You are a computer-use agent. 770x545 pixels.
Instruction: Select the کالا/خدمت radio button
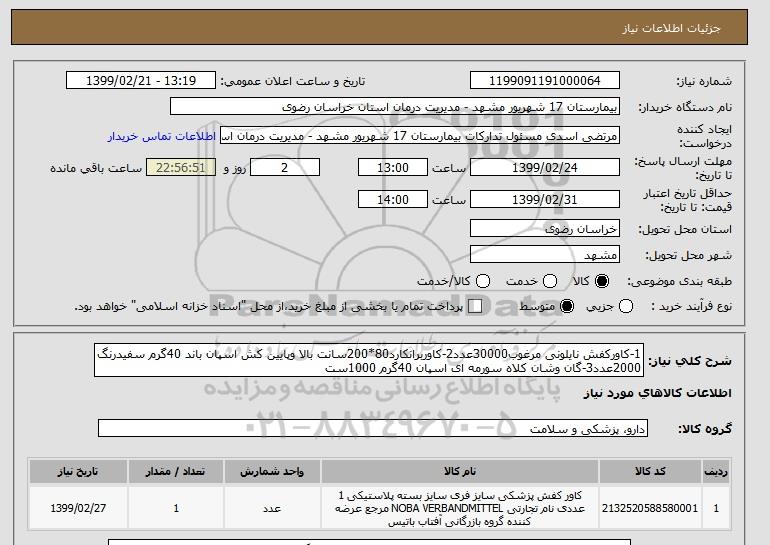coord(483,281)
